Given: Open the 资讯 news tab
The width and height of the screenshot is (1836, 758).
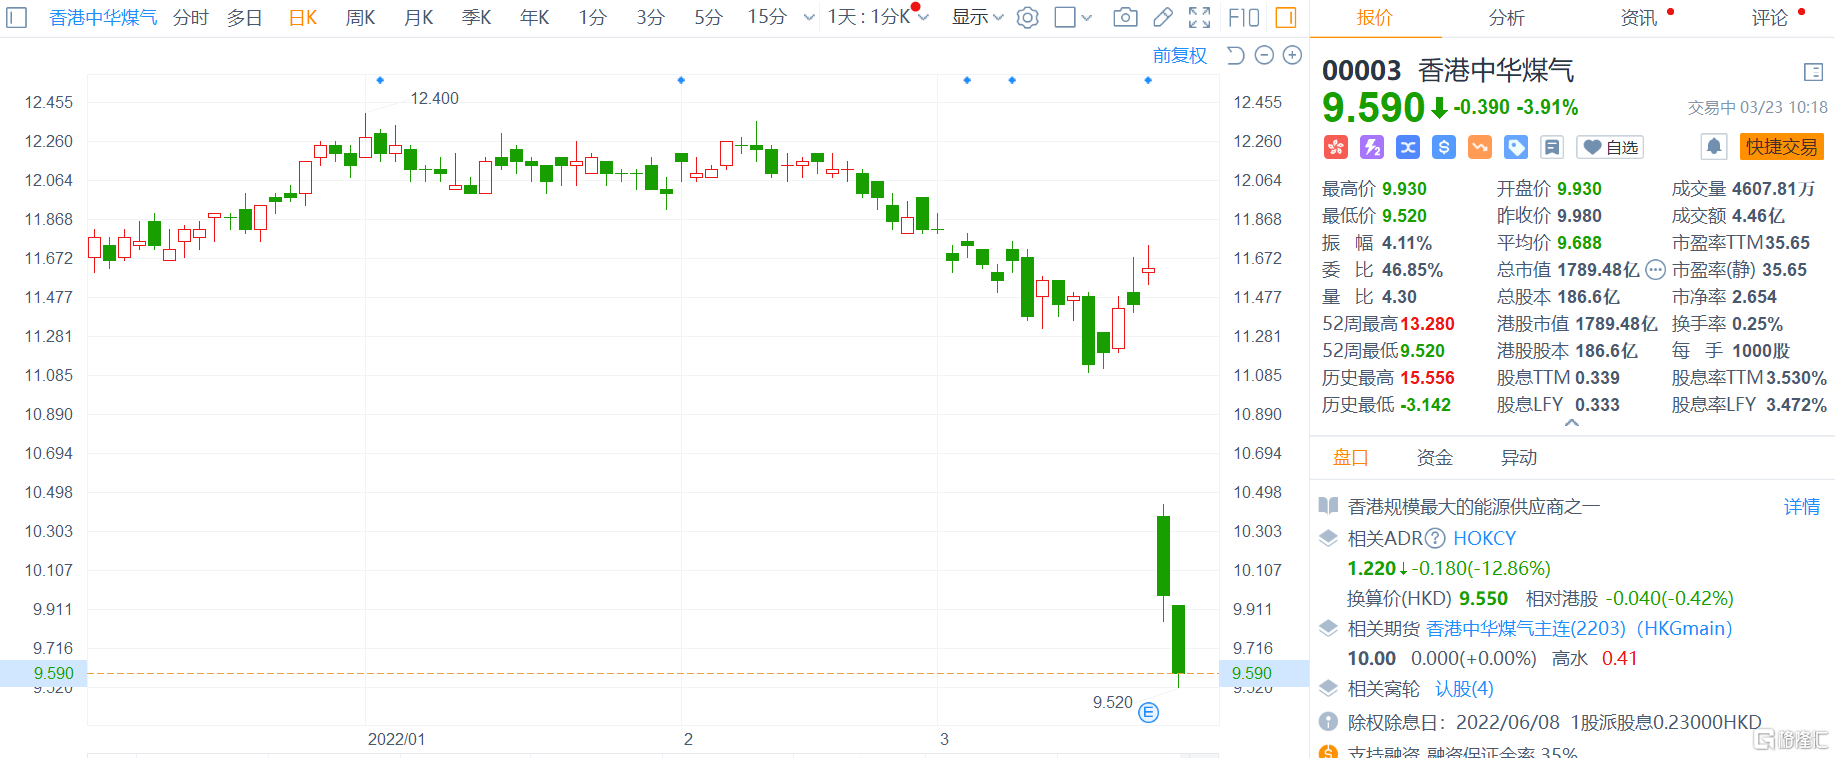Looking at the screenshot, I should 1638,17.
